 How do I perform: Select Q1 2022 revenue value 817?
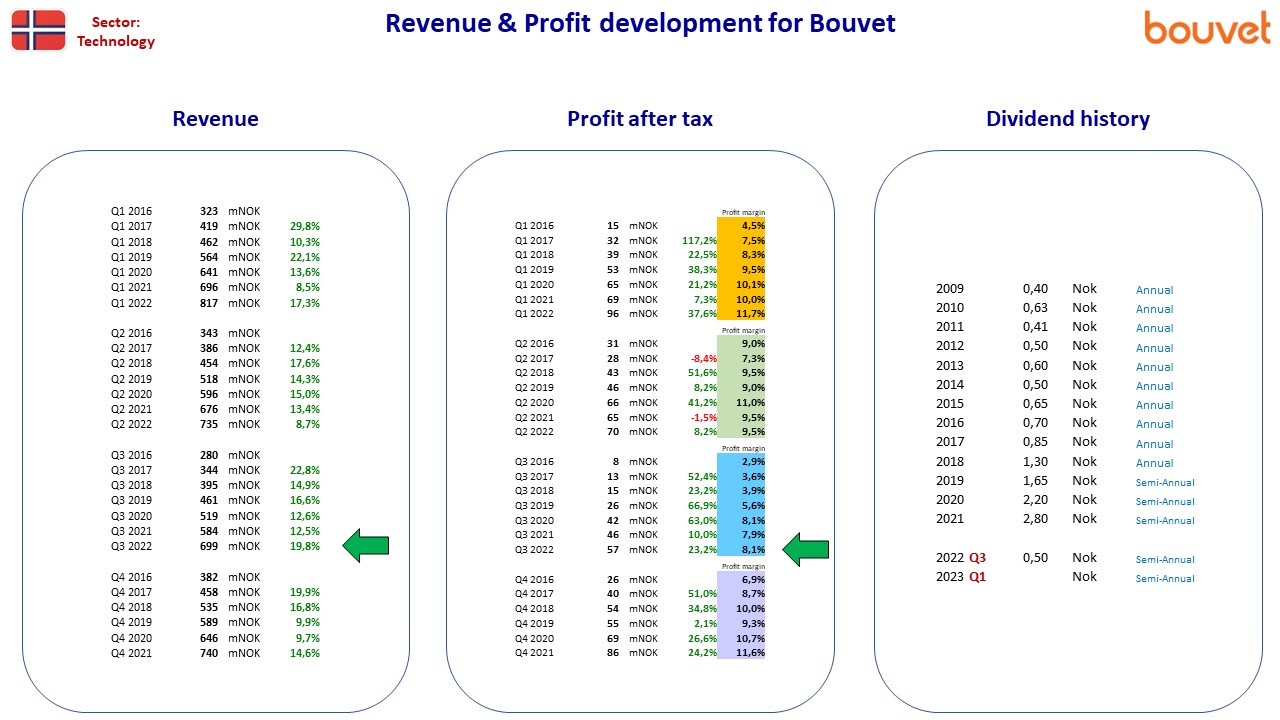point(208,303)
